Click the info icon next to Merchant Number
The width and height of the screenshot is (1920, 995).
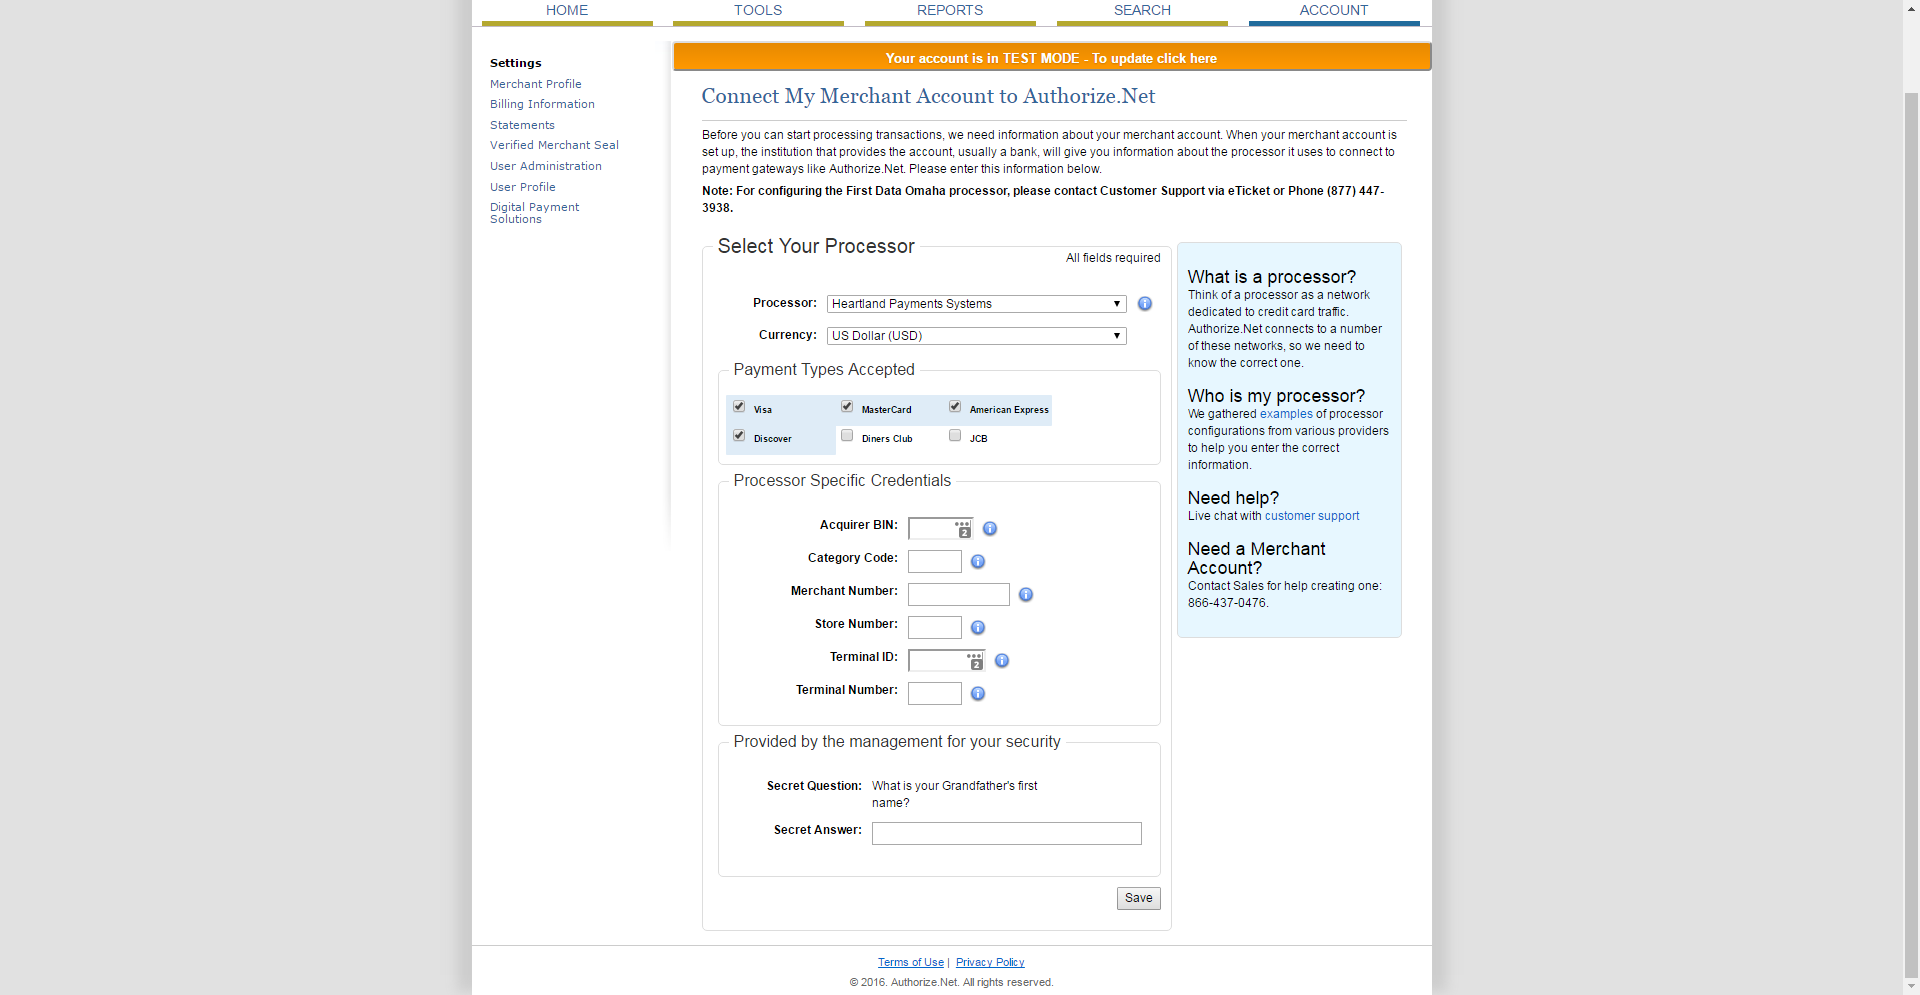[1026, 595]
